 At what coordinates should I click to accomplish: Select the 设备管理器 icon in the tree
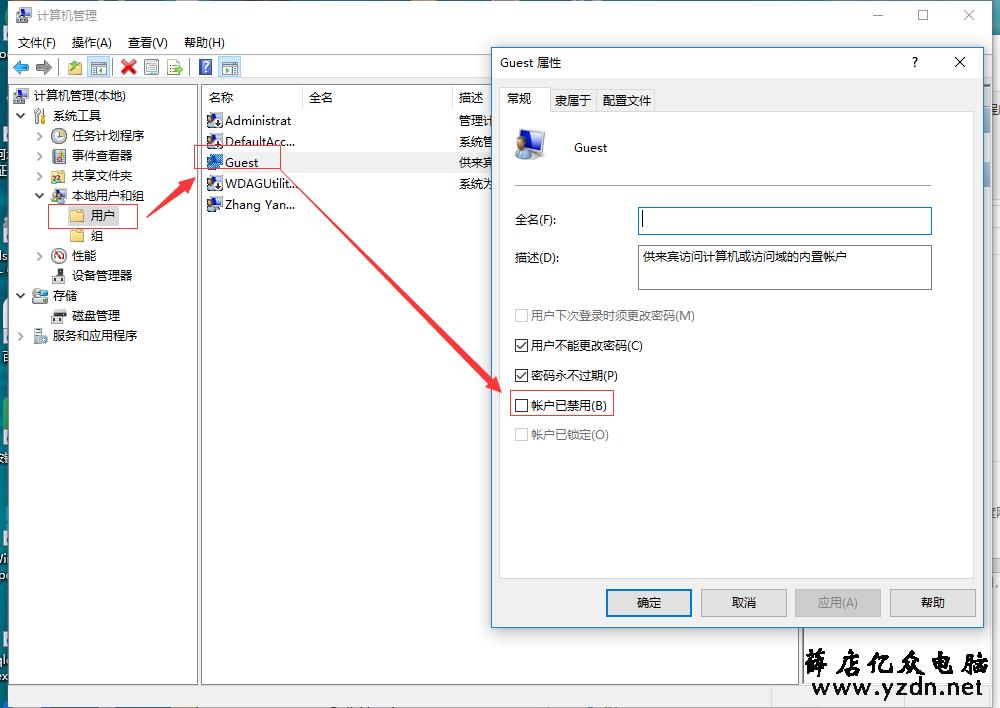(x=59, y=276)
